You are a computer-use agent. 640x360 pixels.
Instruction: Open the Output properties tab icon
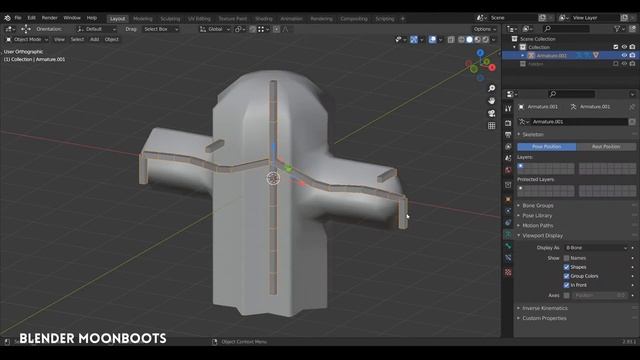(508, 135)
